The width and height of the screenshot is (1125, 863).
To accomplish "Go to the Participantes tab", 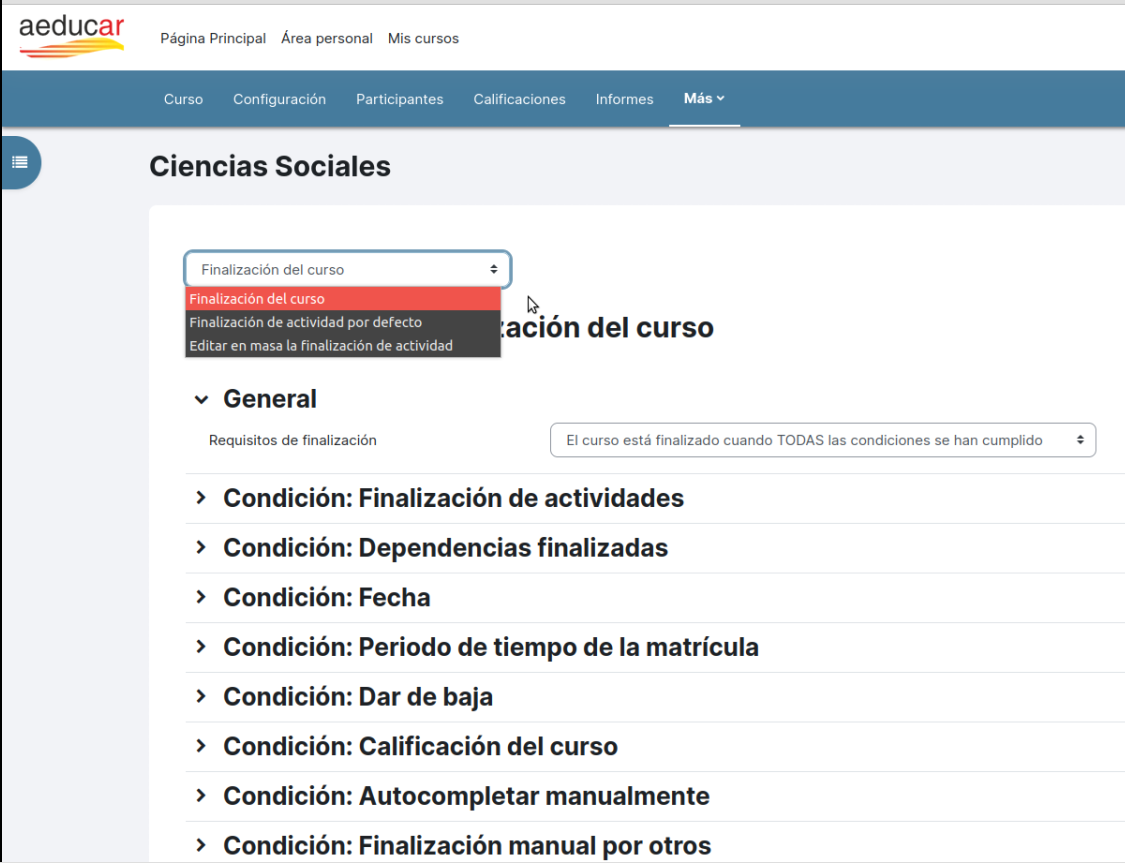I will pyautogui.click(x=400, y=99).
